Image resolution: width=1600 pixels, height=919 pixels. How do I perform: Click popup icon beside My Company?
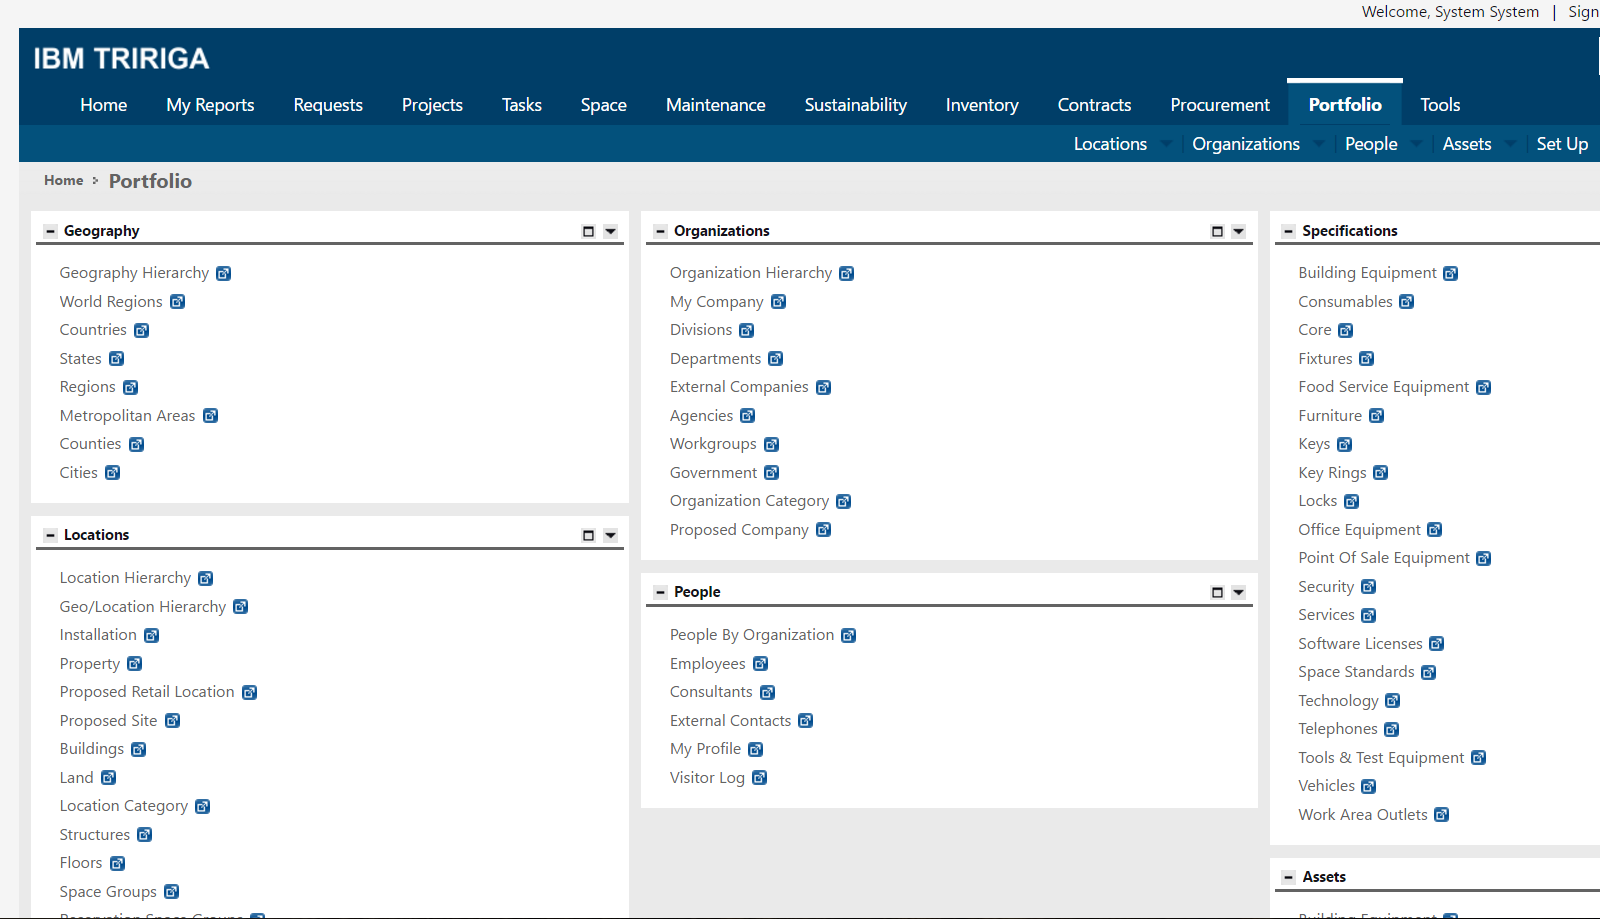(778, 302)
